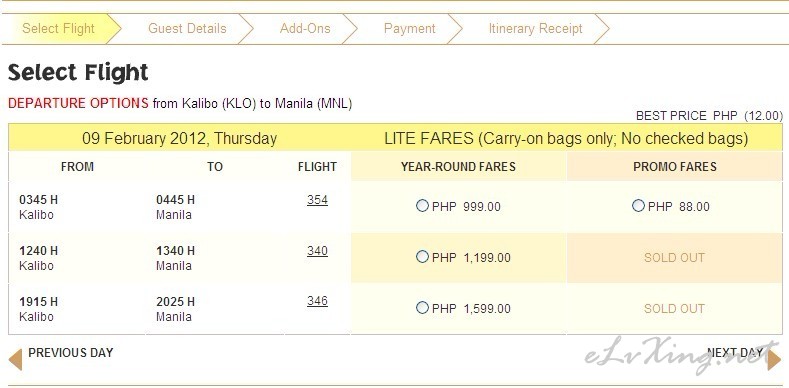789x388 pixels.
Task: Open flight 340 details link
Action: [x=317, y=251]
